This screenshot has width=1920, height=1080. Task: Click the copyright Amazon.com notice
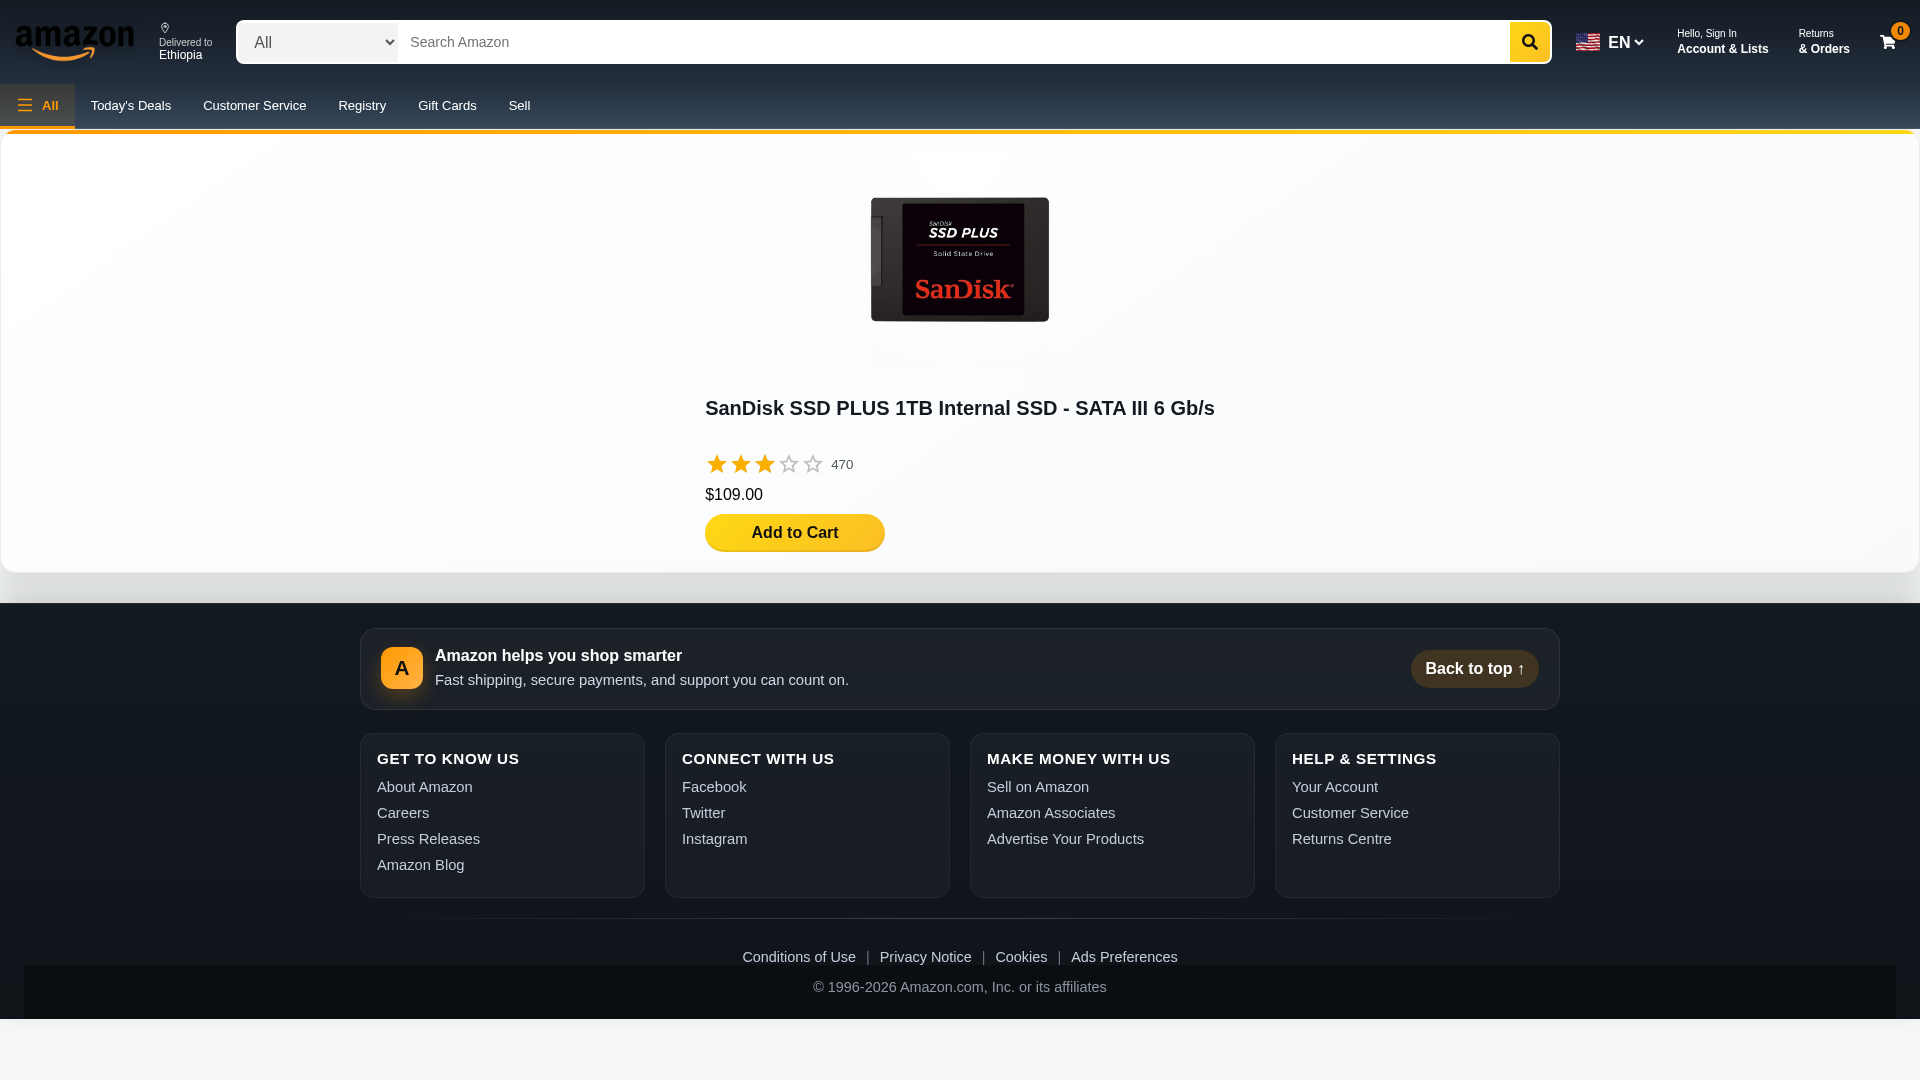tap(960, 987)
